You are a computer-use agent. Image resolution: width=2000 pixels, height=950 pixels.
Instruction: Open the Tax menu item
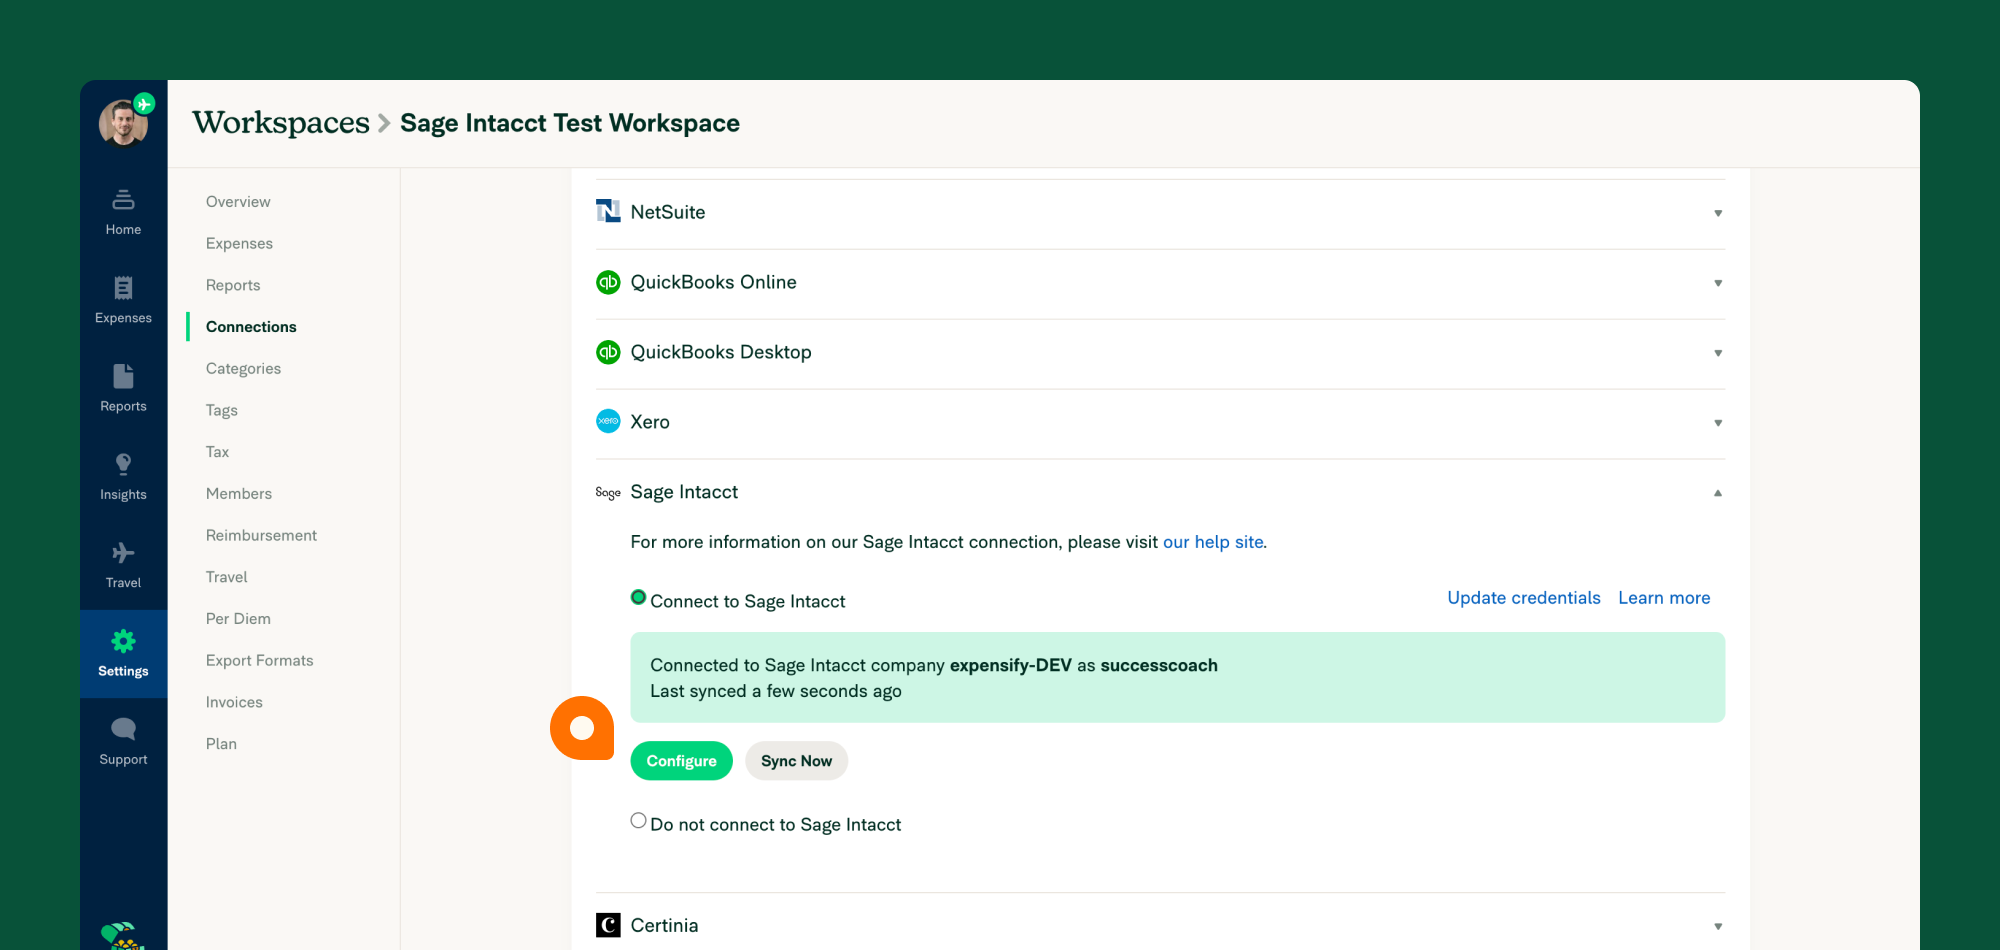click(217, 451)
